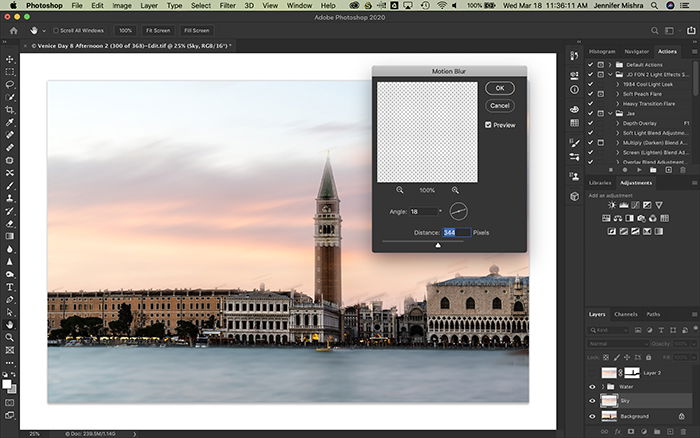700x438 pixels.
Task: Select the Crop tool
Action: [9, 110]
